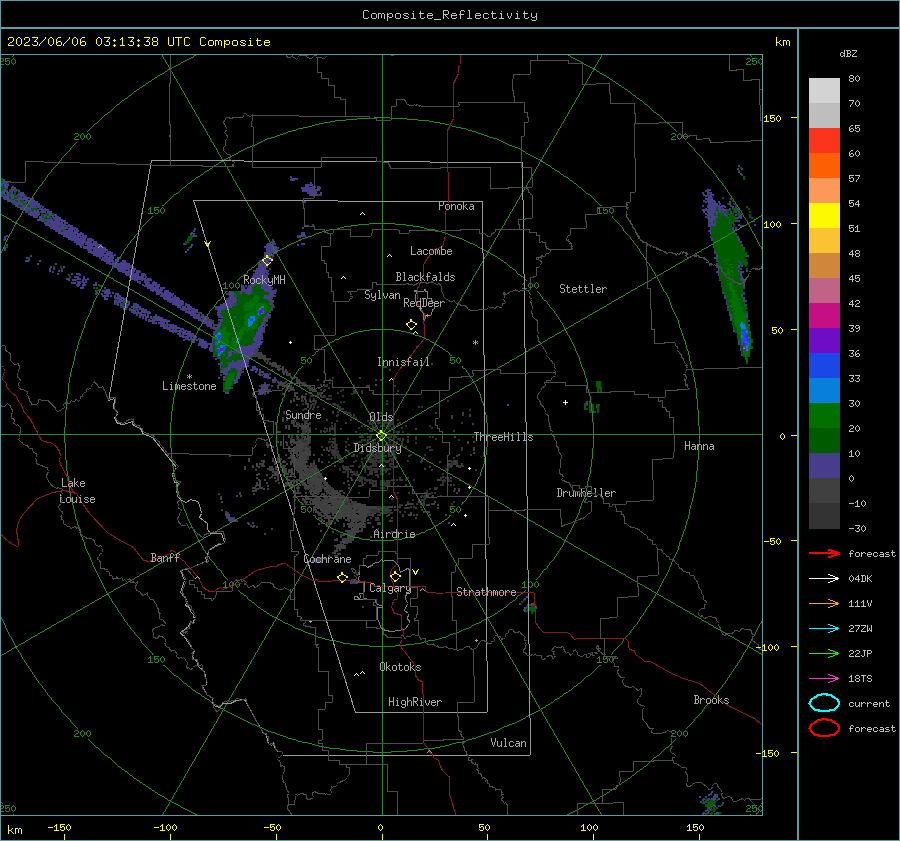This screenshot has width=900, height=841.
Task: Click the yellow diamond marker near RockyMH
Action: coord(267,261)
